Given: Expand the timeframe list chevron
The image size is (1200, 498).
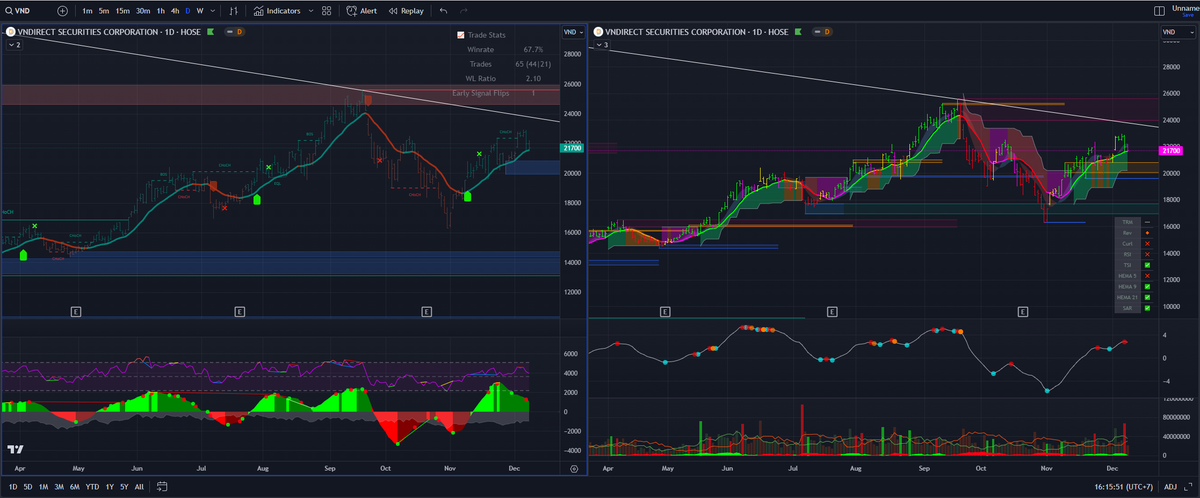Looking at the screenshot, I should [x=213, y=10].
